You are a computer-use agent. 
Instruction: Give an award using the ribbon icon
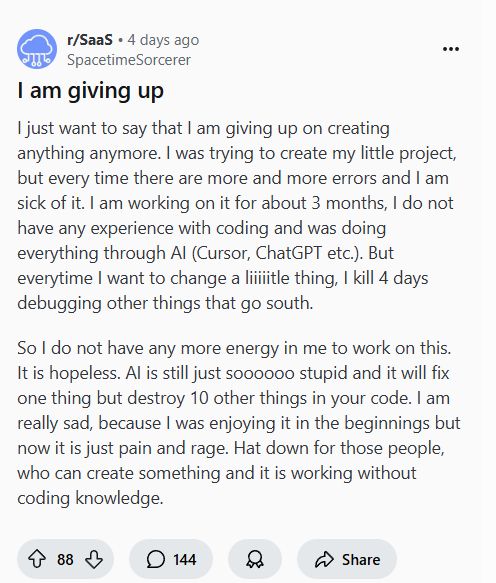(255, 559)
